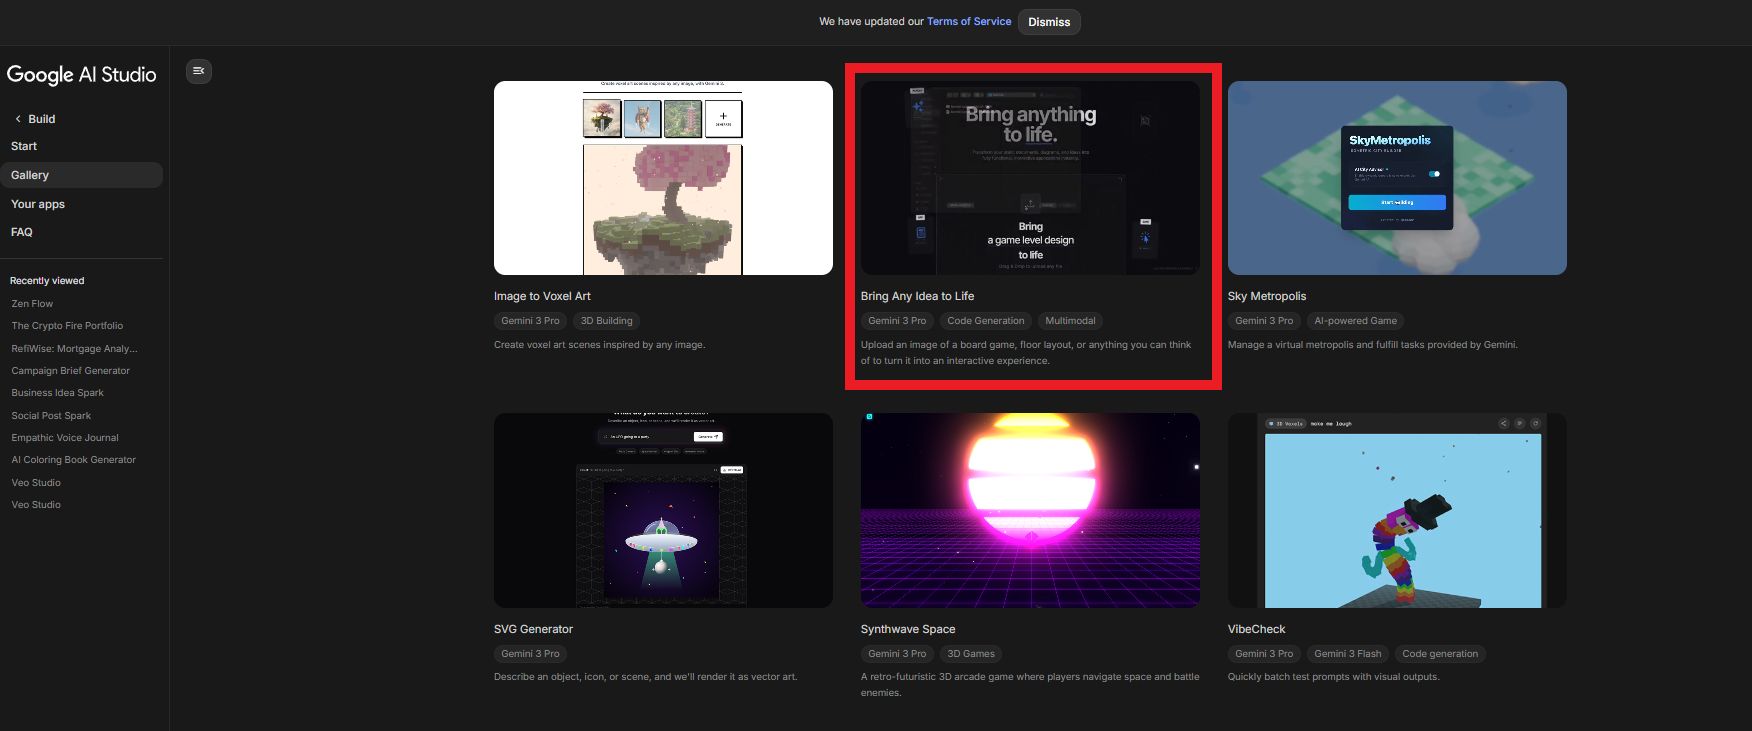Image resolution: width=1752 pixels, height=731 pixels.
Task: Click the AI-powered Game tag
Action: 1356,321
